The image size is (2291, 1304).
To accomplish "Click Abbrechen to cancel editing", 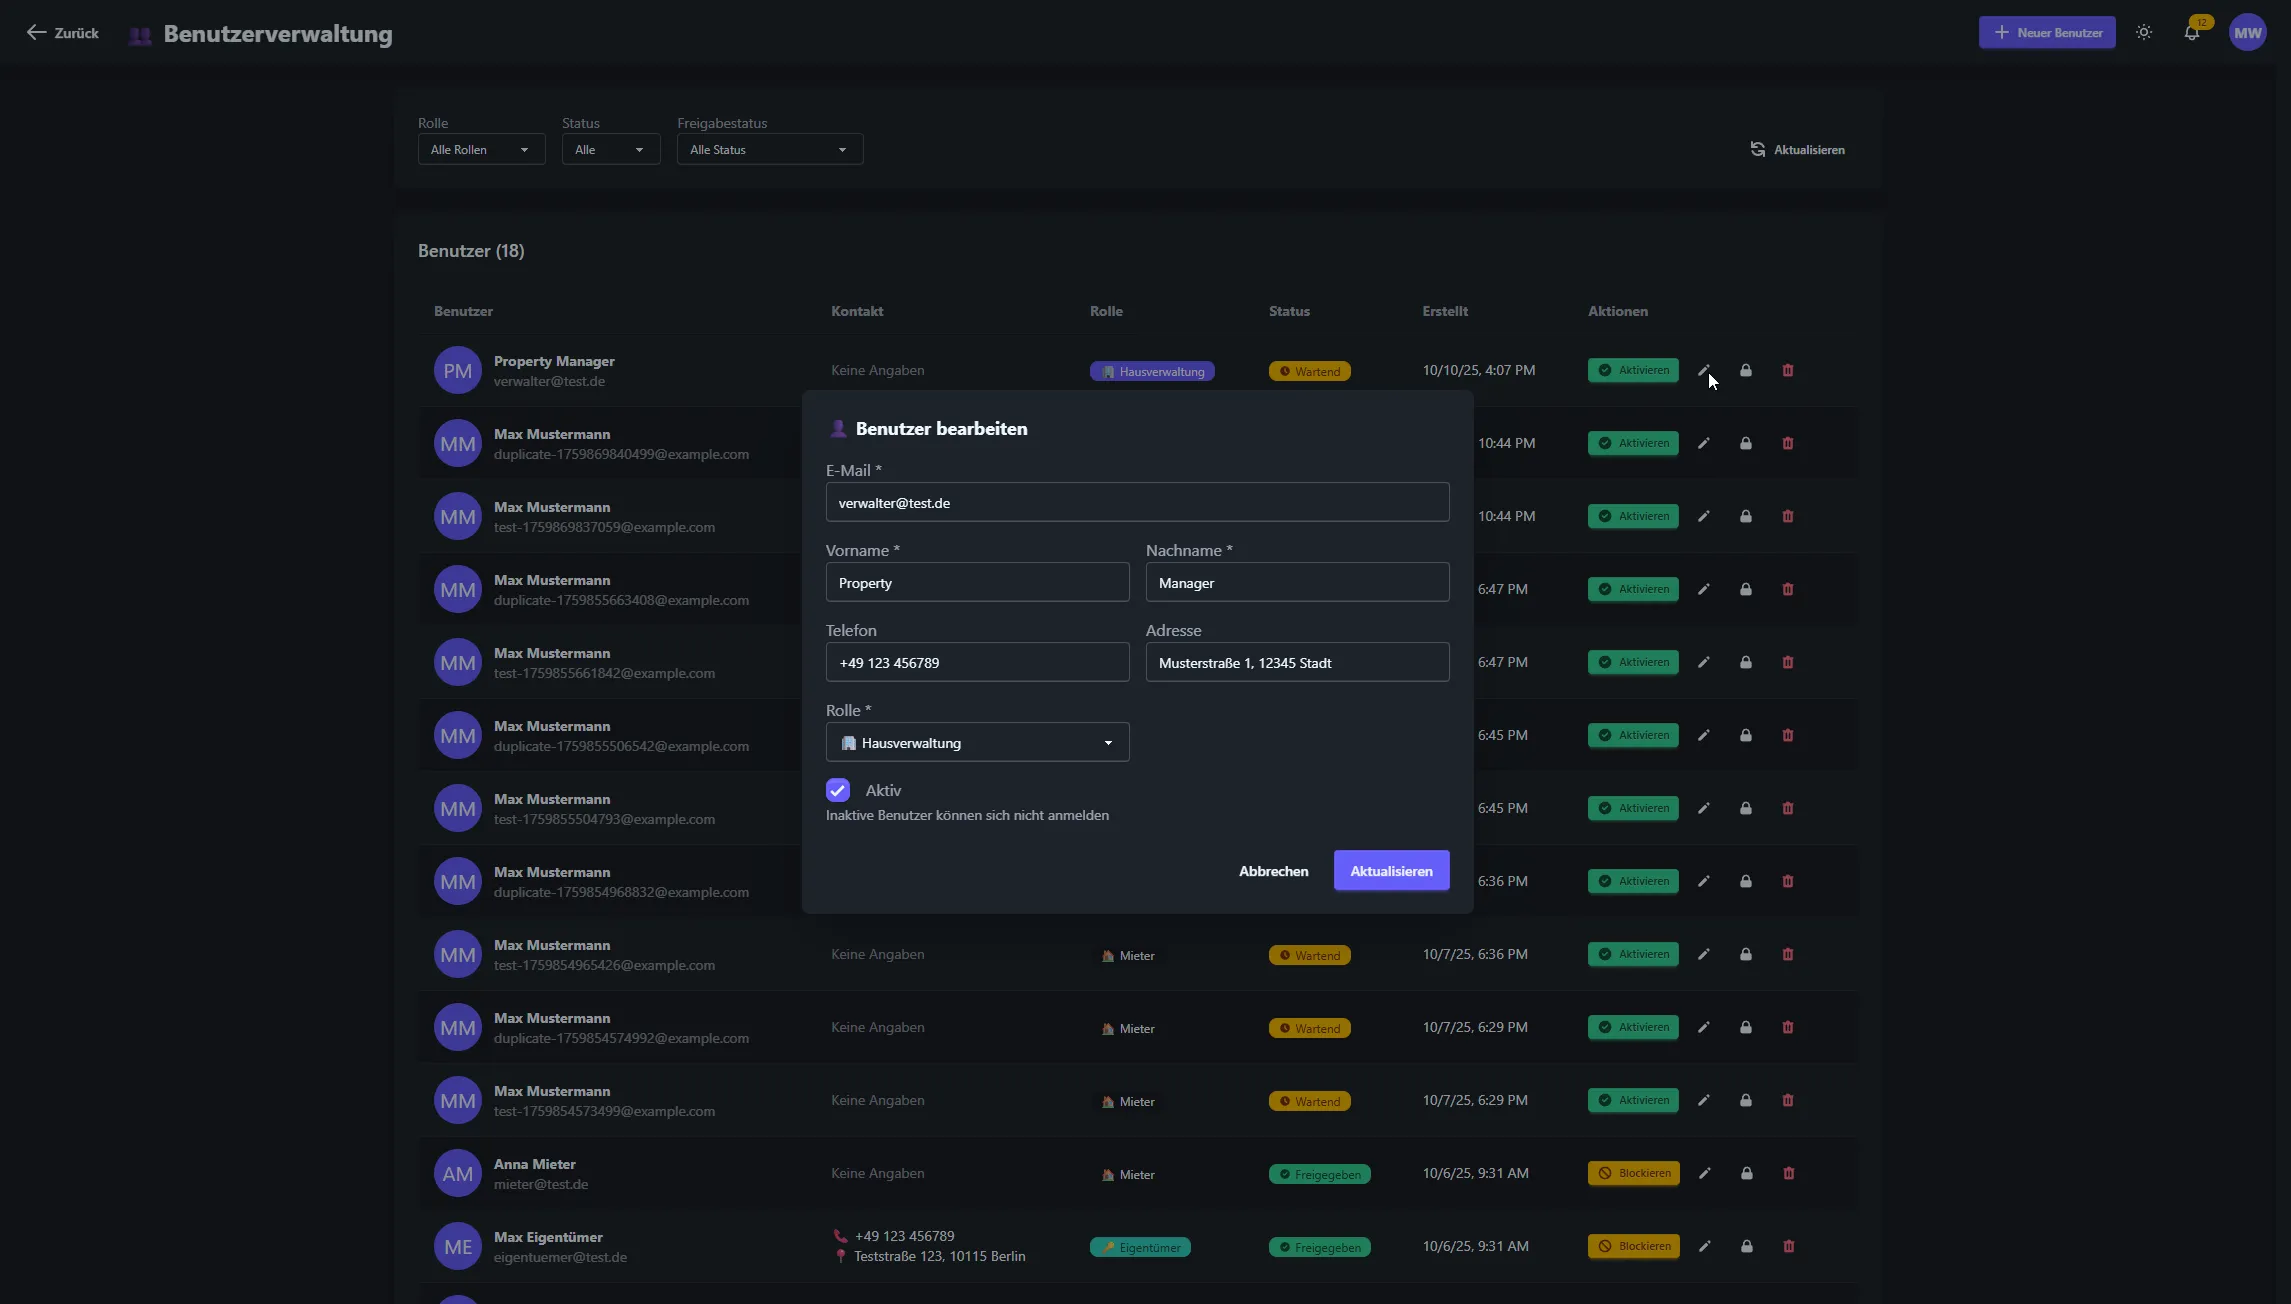I will click(x=1273, y=870).
